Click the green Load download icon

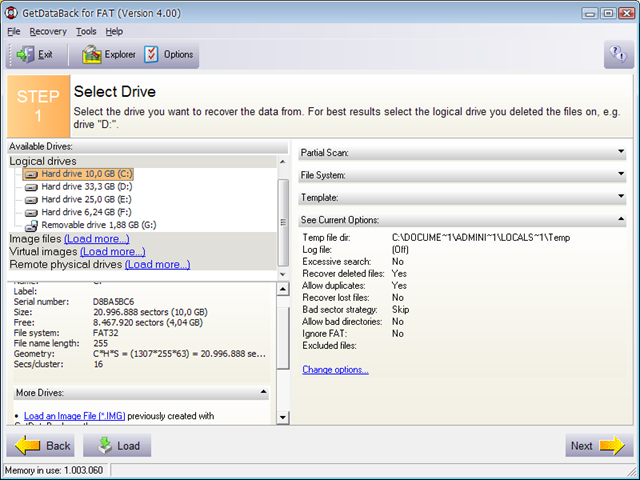tap(105, 445)
